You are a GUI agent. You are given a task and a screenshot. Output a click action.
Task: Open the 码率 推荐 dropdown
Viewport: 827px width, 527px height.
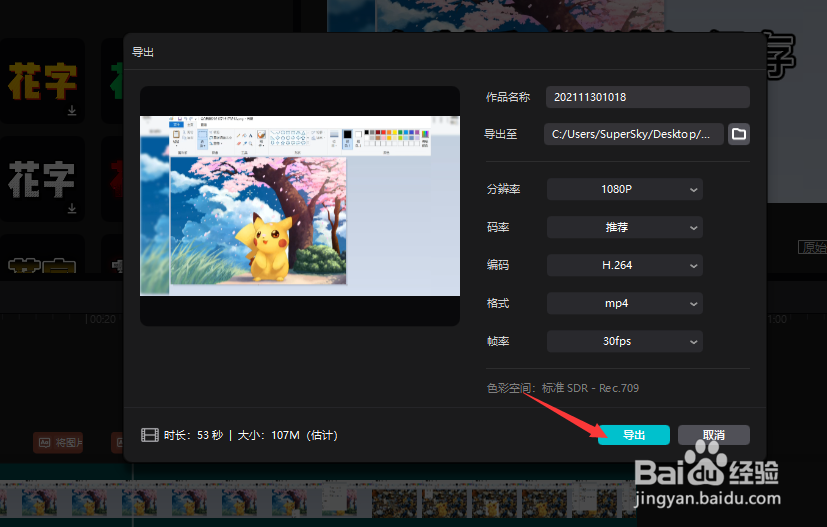624,227
